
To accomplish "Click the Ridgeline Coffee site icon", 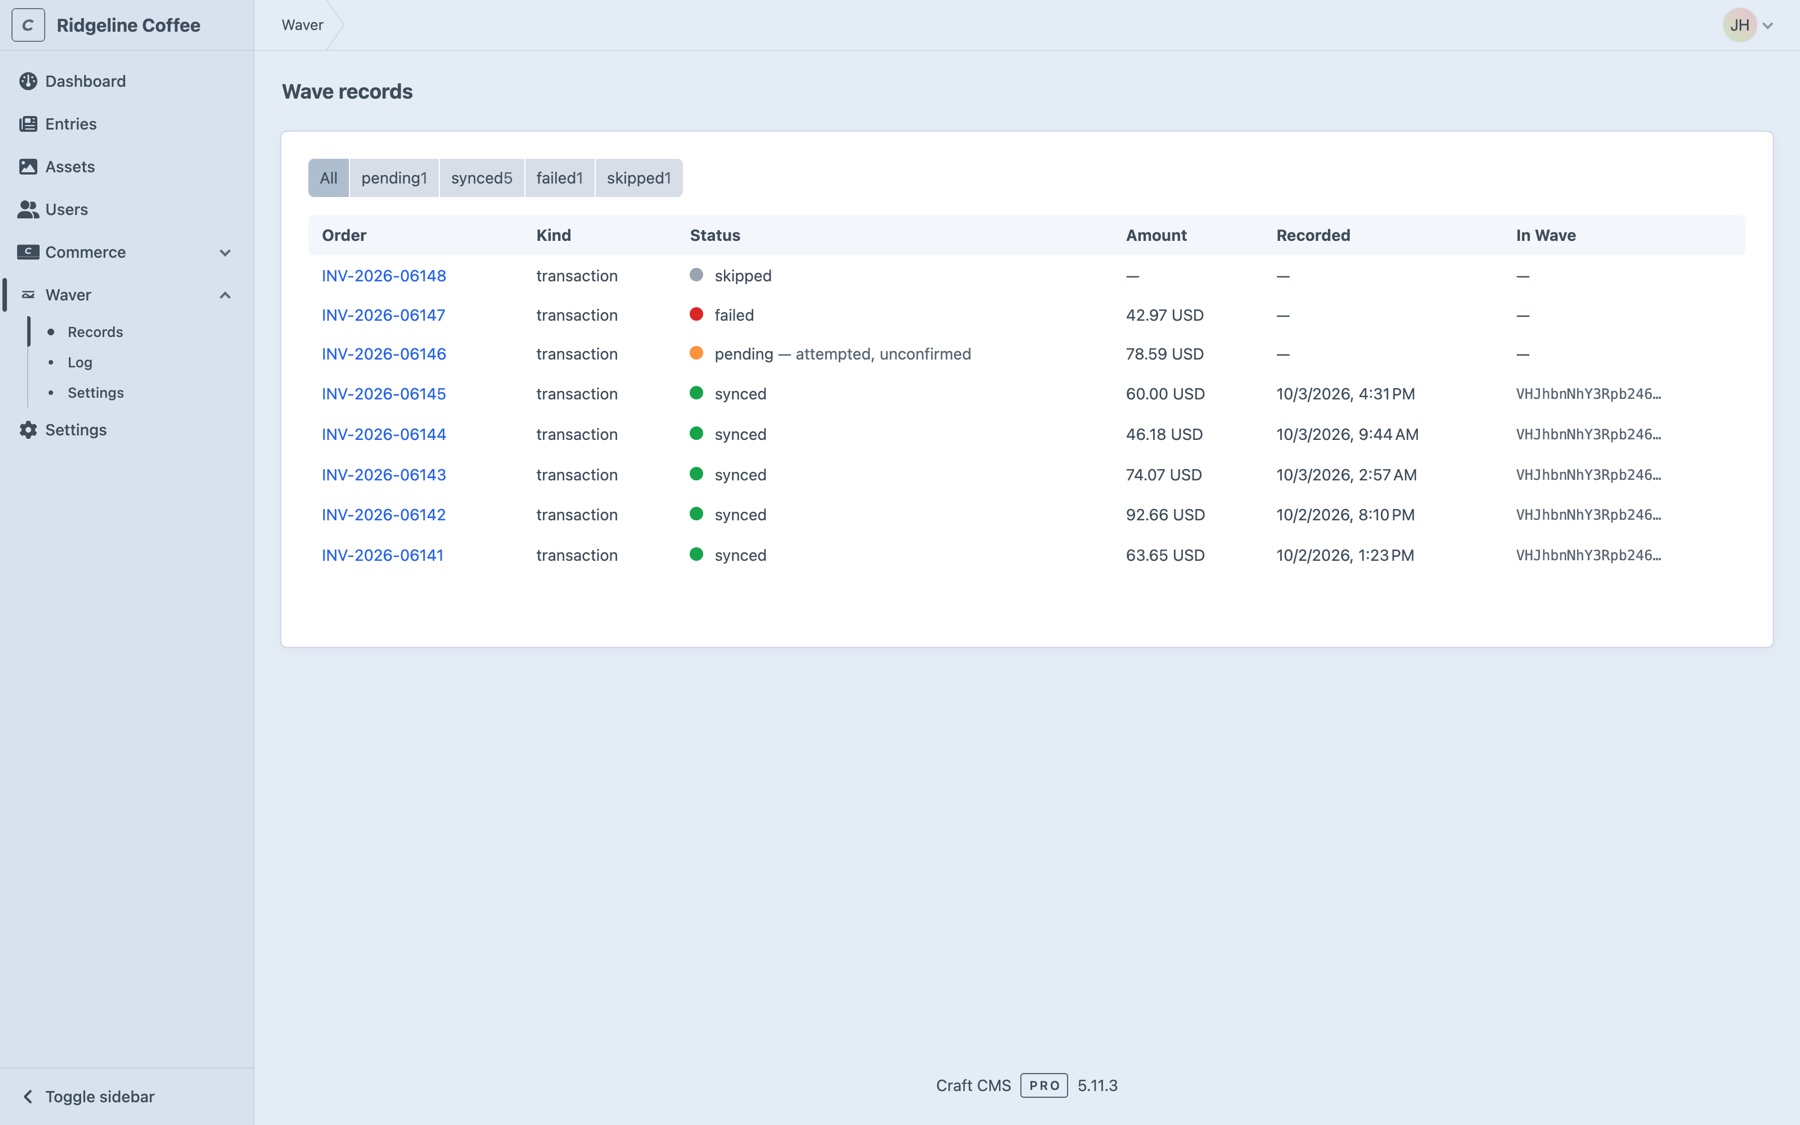I will 28,25.
